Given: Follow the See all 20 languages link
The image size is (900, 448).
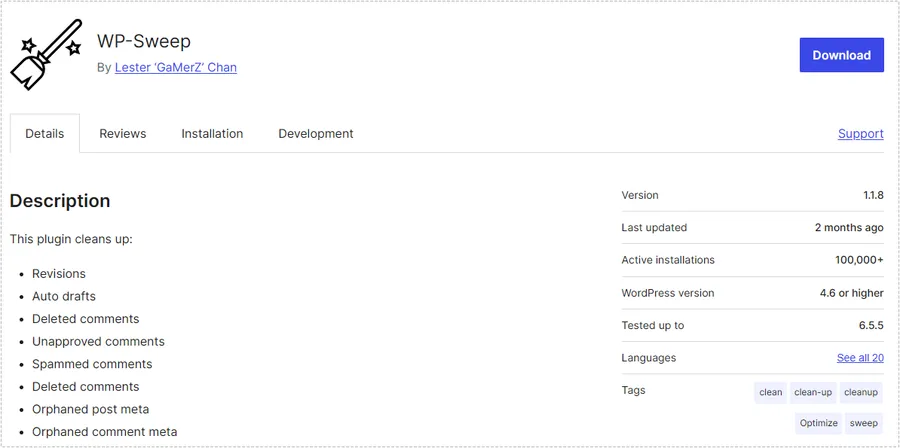Looking at the screenshot, I should coord(860,358).
